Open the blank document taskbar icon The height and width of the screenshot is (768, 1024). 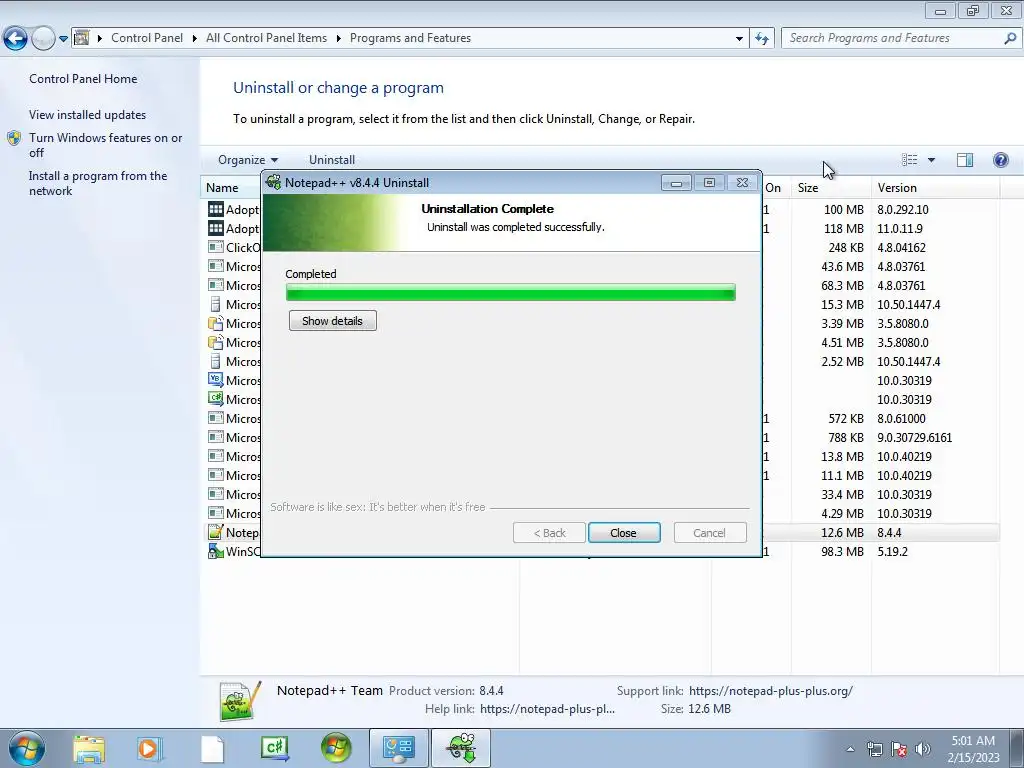click(x=212, y=749)
